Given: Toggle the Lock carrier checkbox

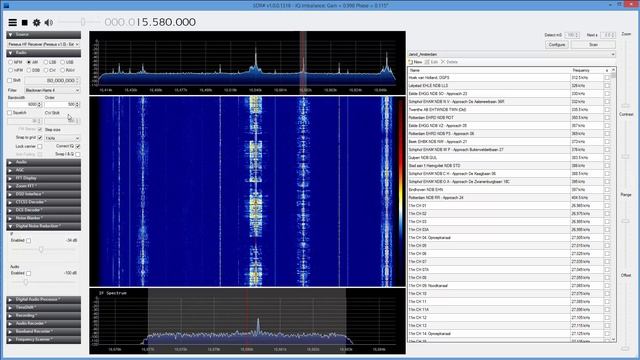Looking at the screenshot, I should (x=40, y=146).
